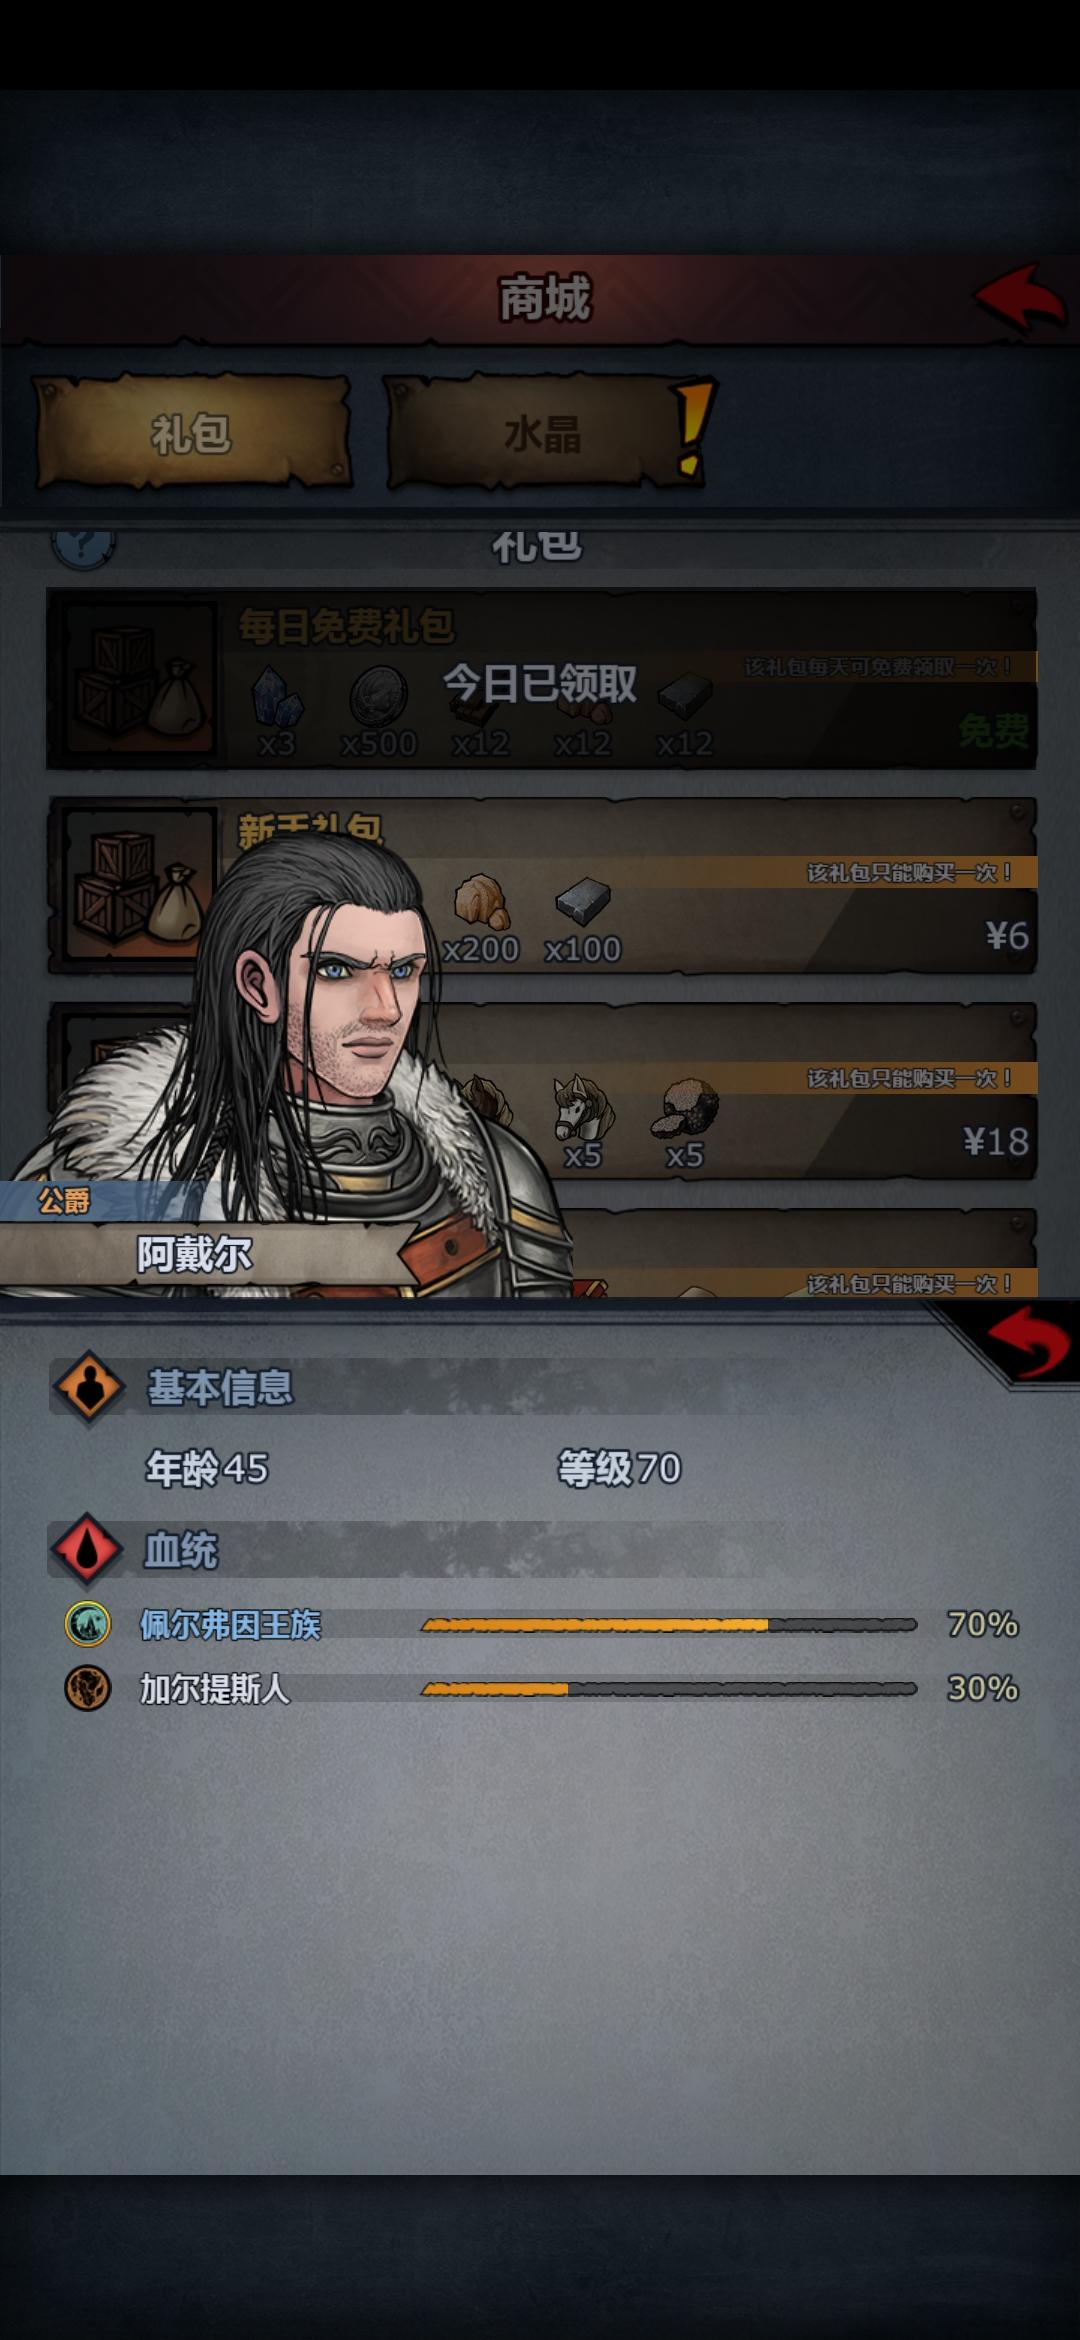The image size is (1080, 2340).
Task: Click the 佩尔弗因王族 70% bloodline bar
Action: click(x=668, y=1624)
